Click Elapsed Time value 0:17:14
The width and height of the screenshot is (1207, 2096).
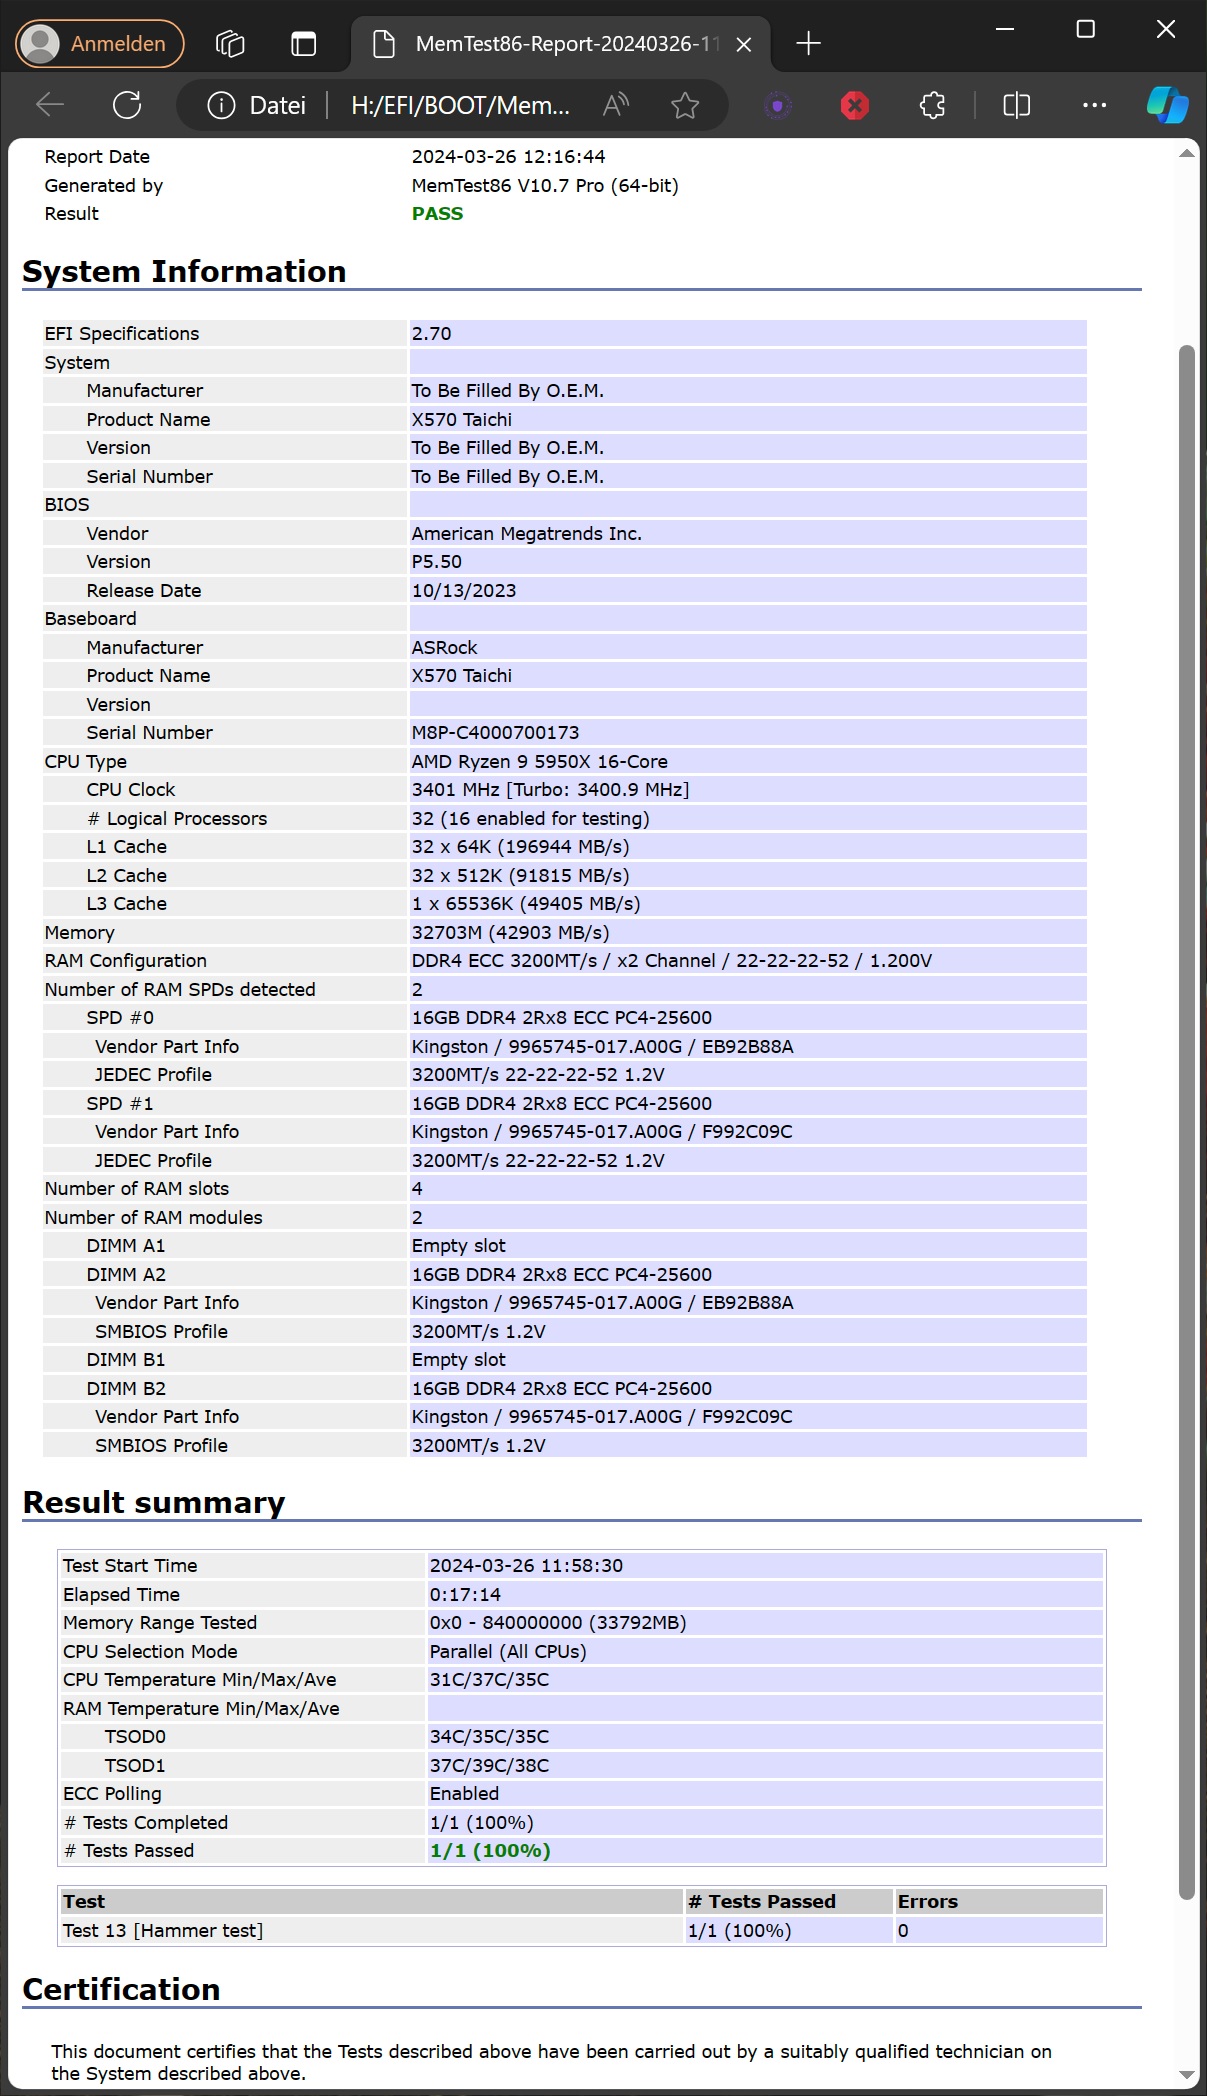point(465,1595)
